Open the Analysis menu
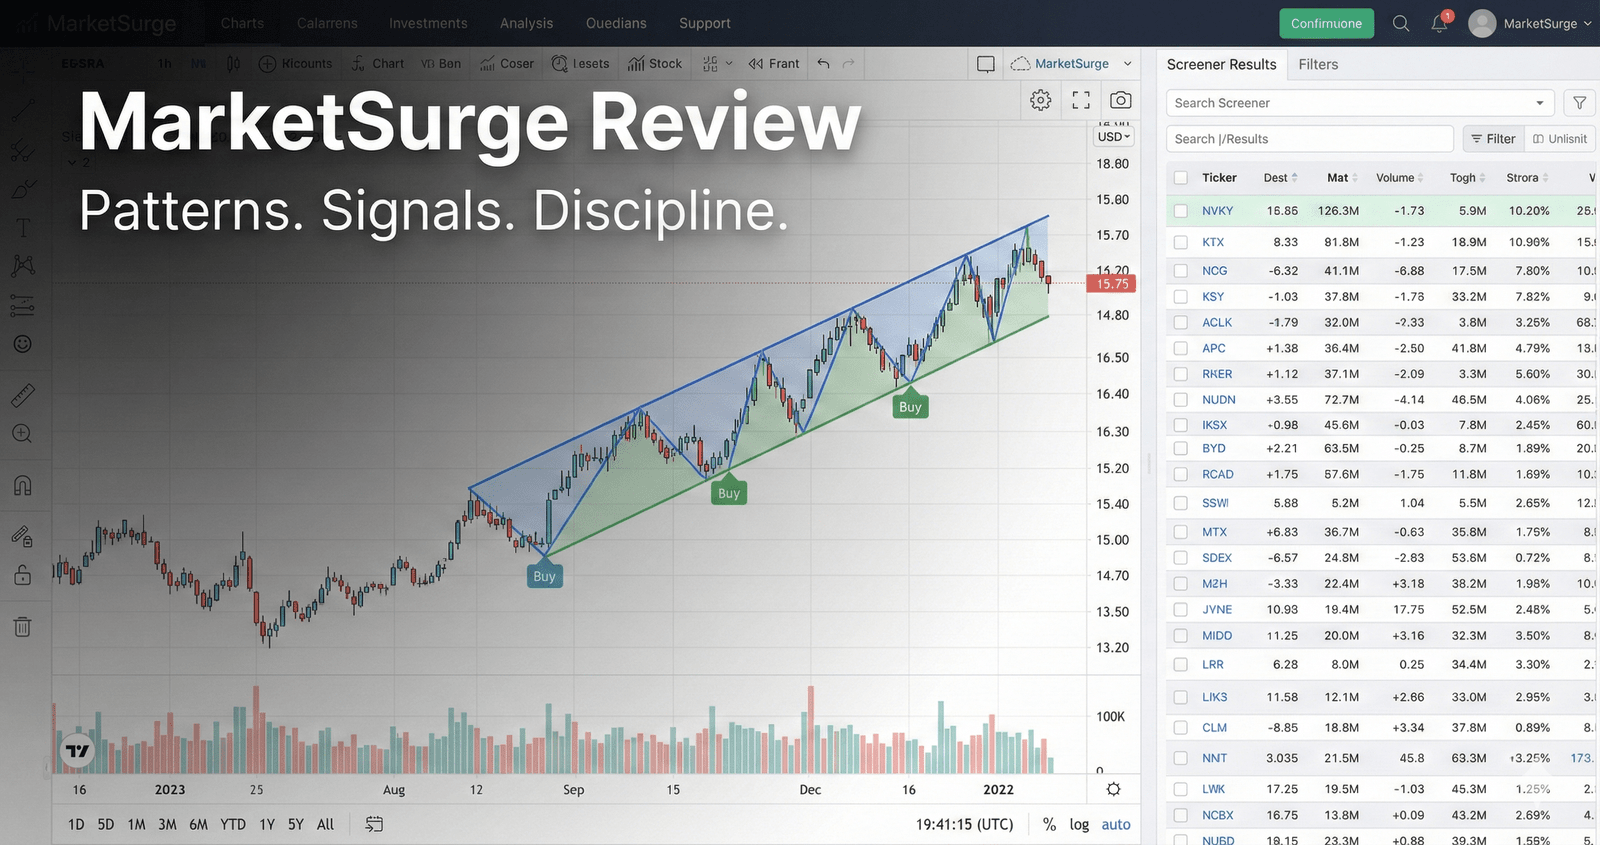Screen dimensions: 1600x845 (526, 23)
